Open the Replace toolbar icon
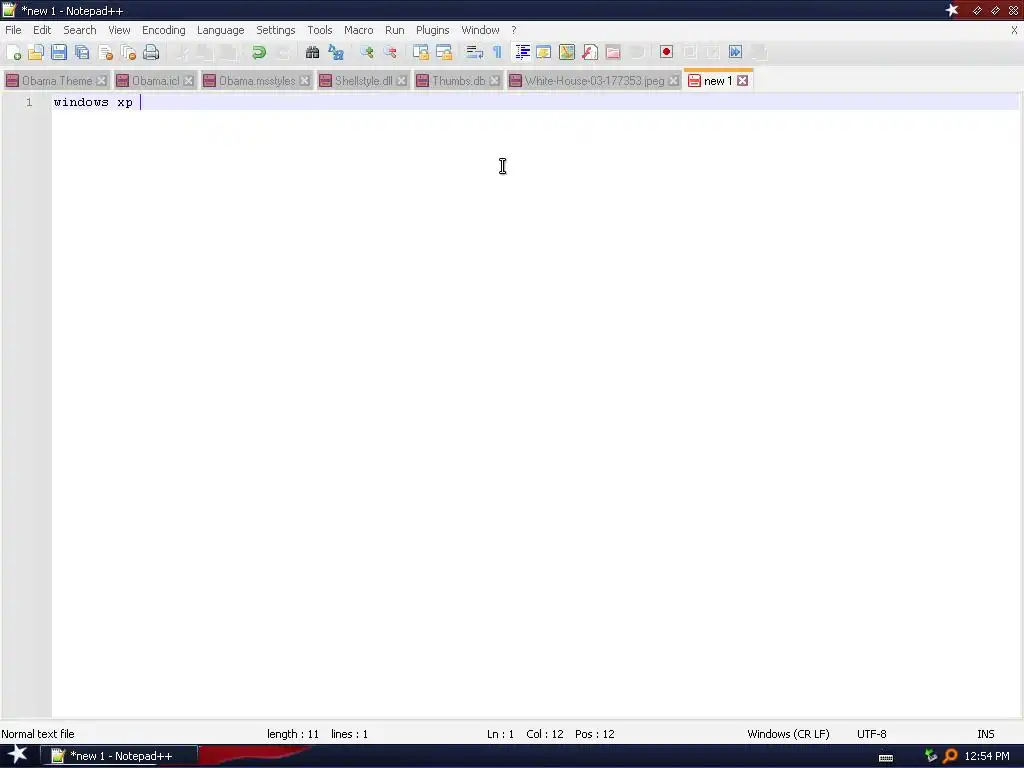Screen dimensions: 1024x768 (x=336, y=52)
